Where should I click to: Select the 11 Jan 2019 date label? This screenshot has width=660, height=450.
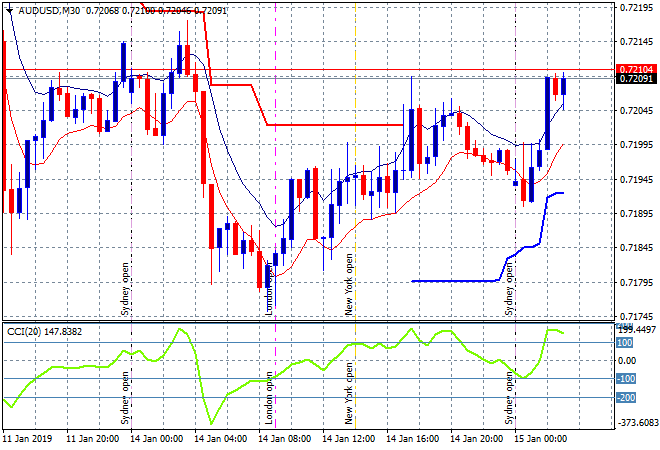(28, 438)
